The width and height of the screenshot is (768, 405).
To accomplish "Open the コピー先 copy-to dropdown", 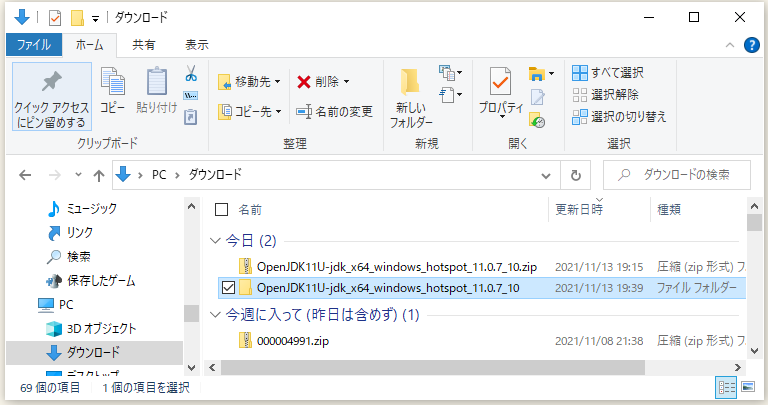I will (x=250, y=112).
